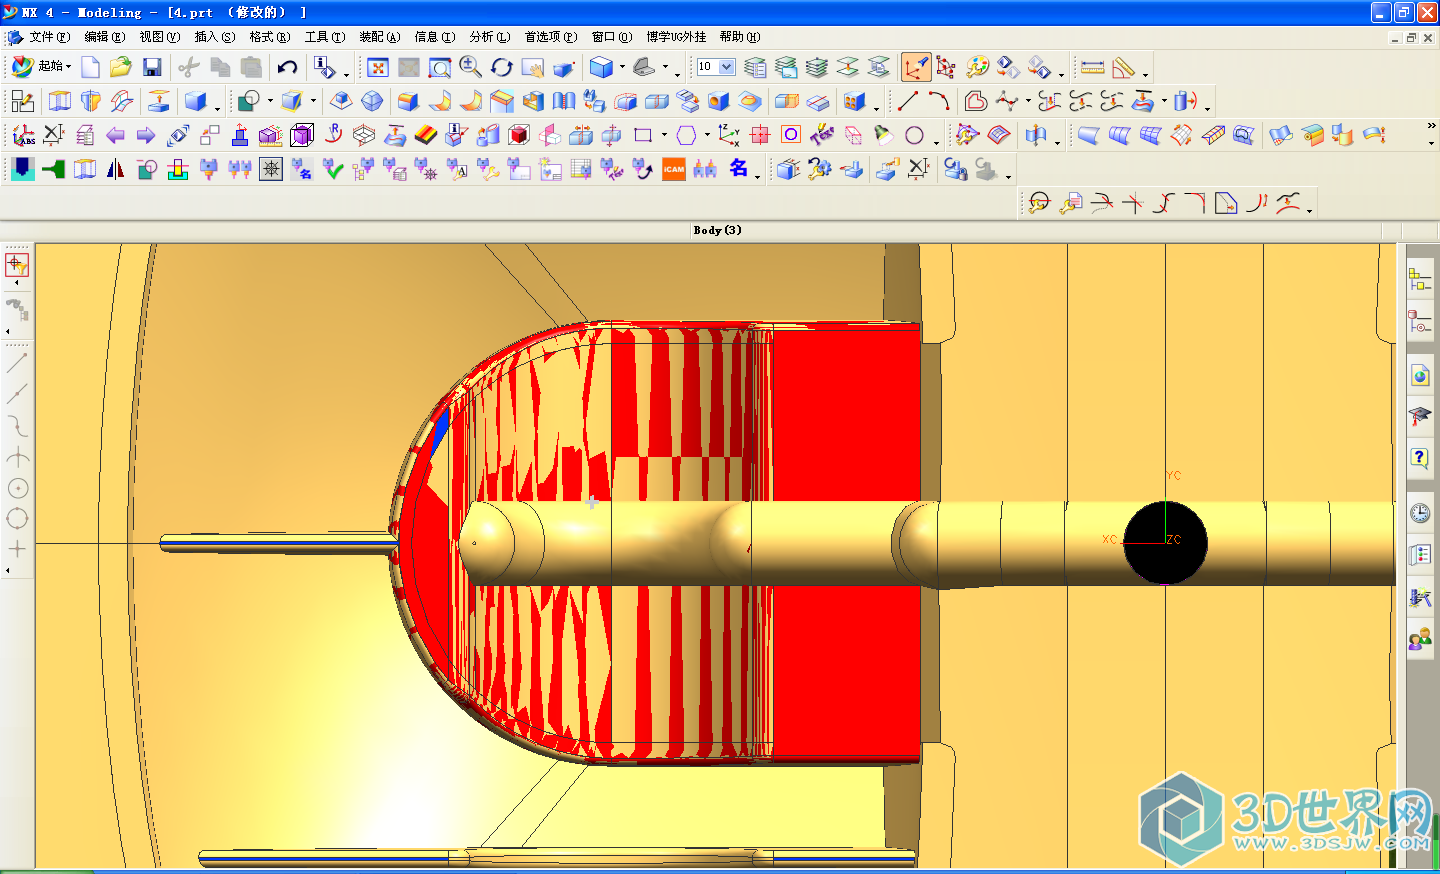Screen dimensions: 1440x874
Task: Open the History clock panel icon
Action: pyautogui.click(x=1420, y=513)
